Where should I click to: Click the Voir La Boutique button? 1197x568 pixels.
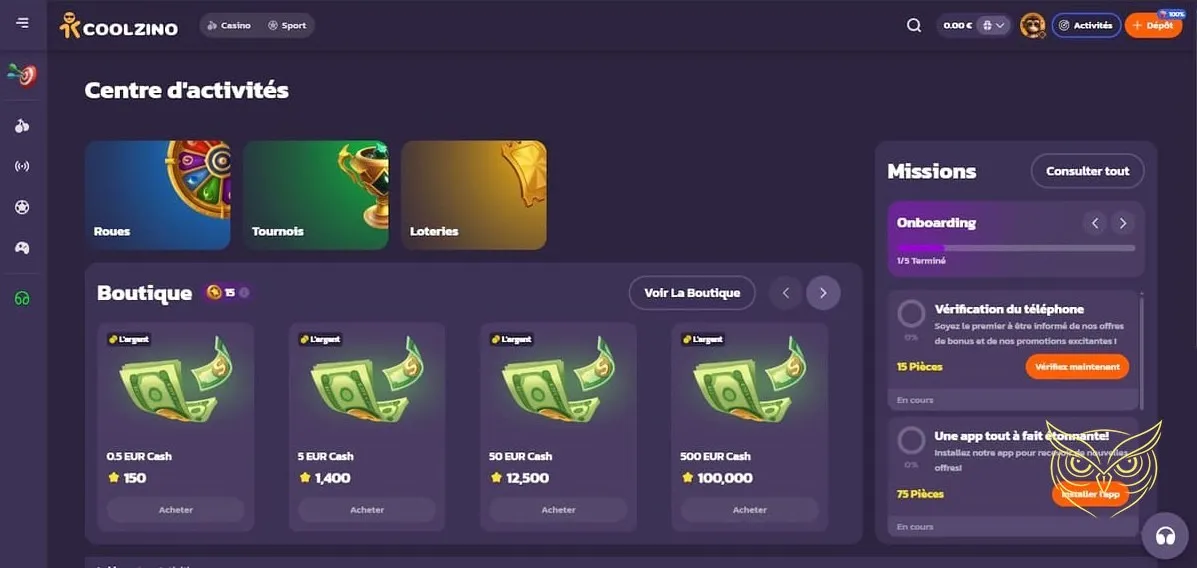coord(692,292)
